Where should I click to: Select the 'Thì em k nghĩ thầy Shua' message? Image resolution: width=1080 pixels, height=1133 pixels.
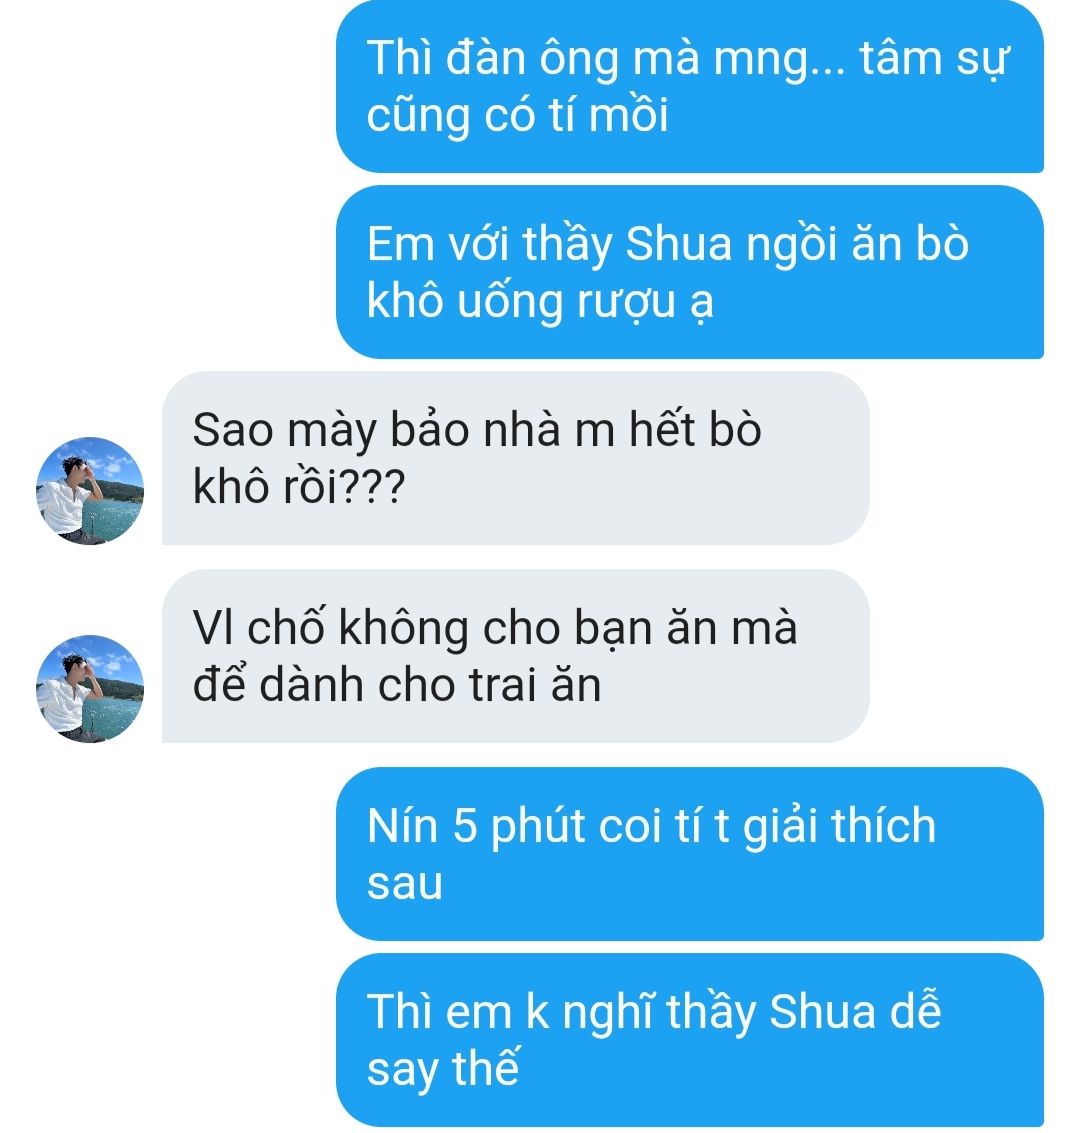689,1040
